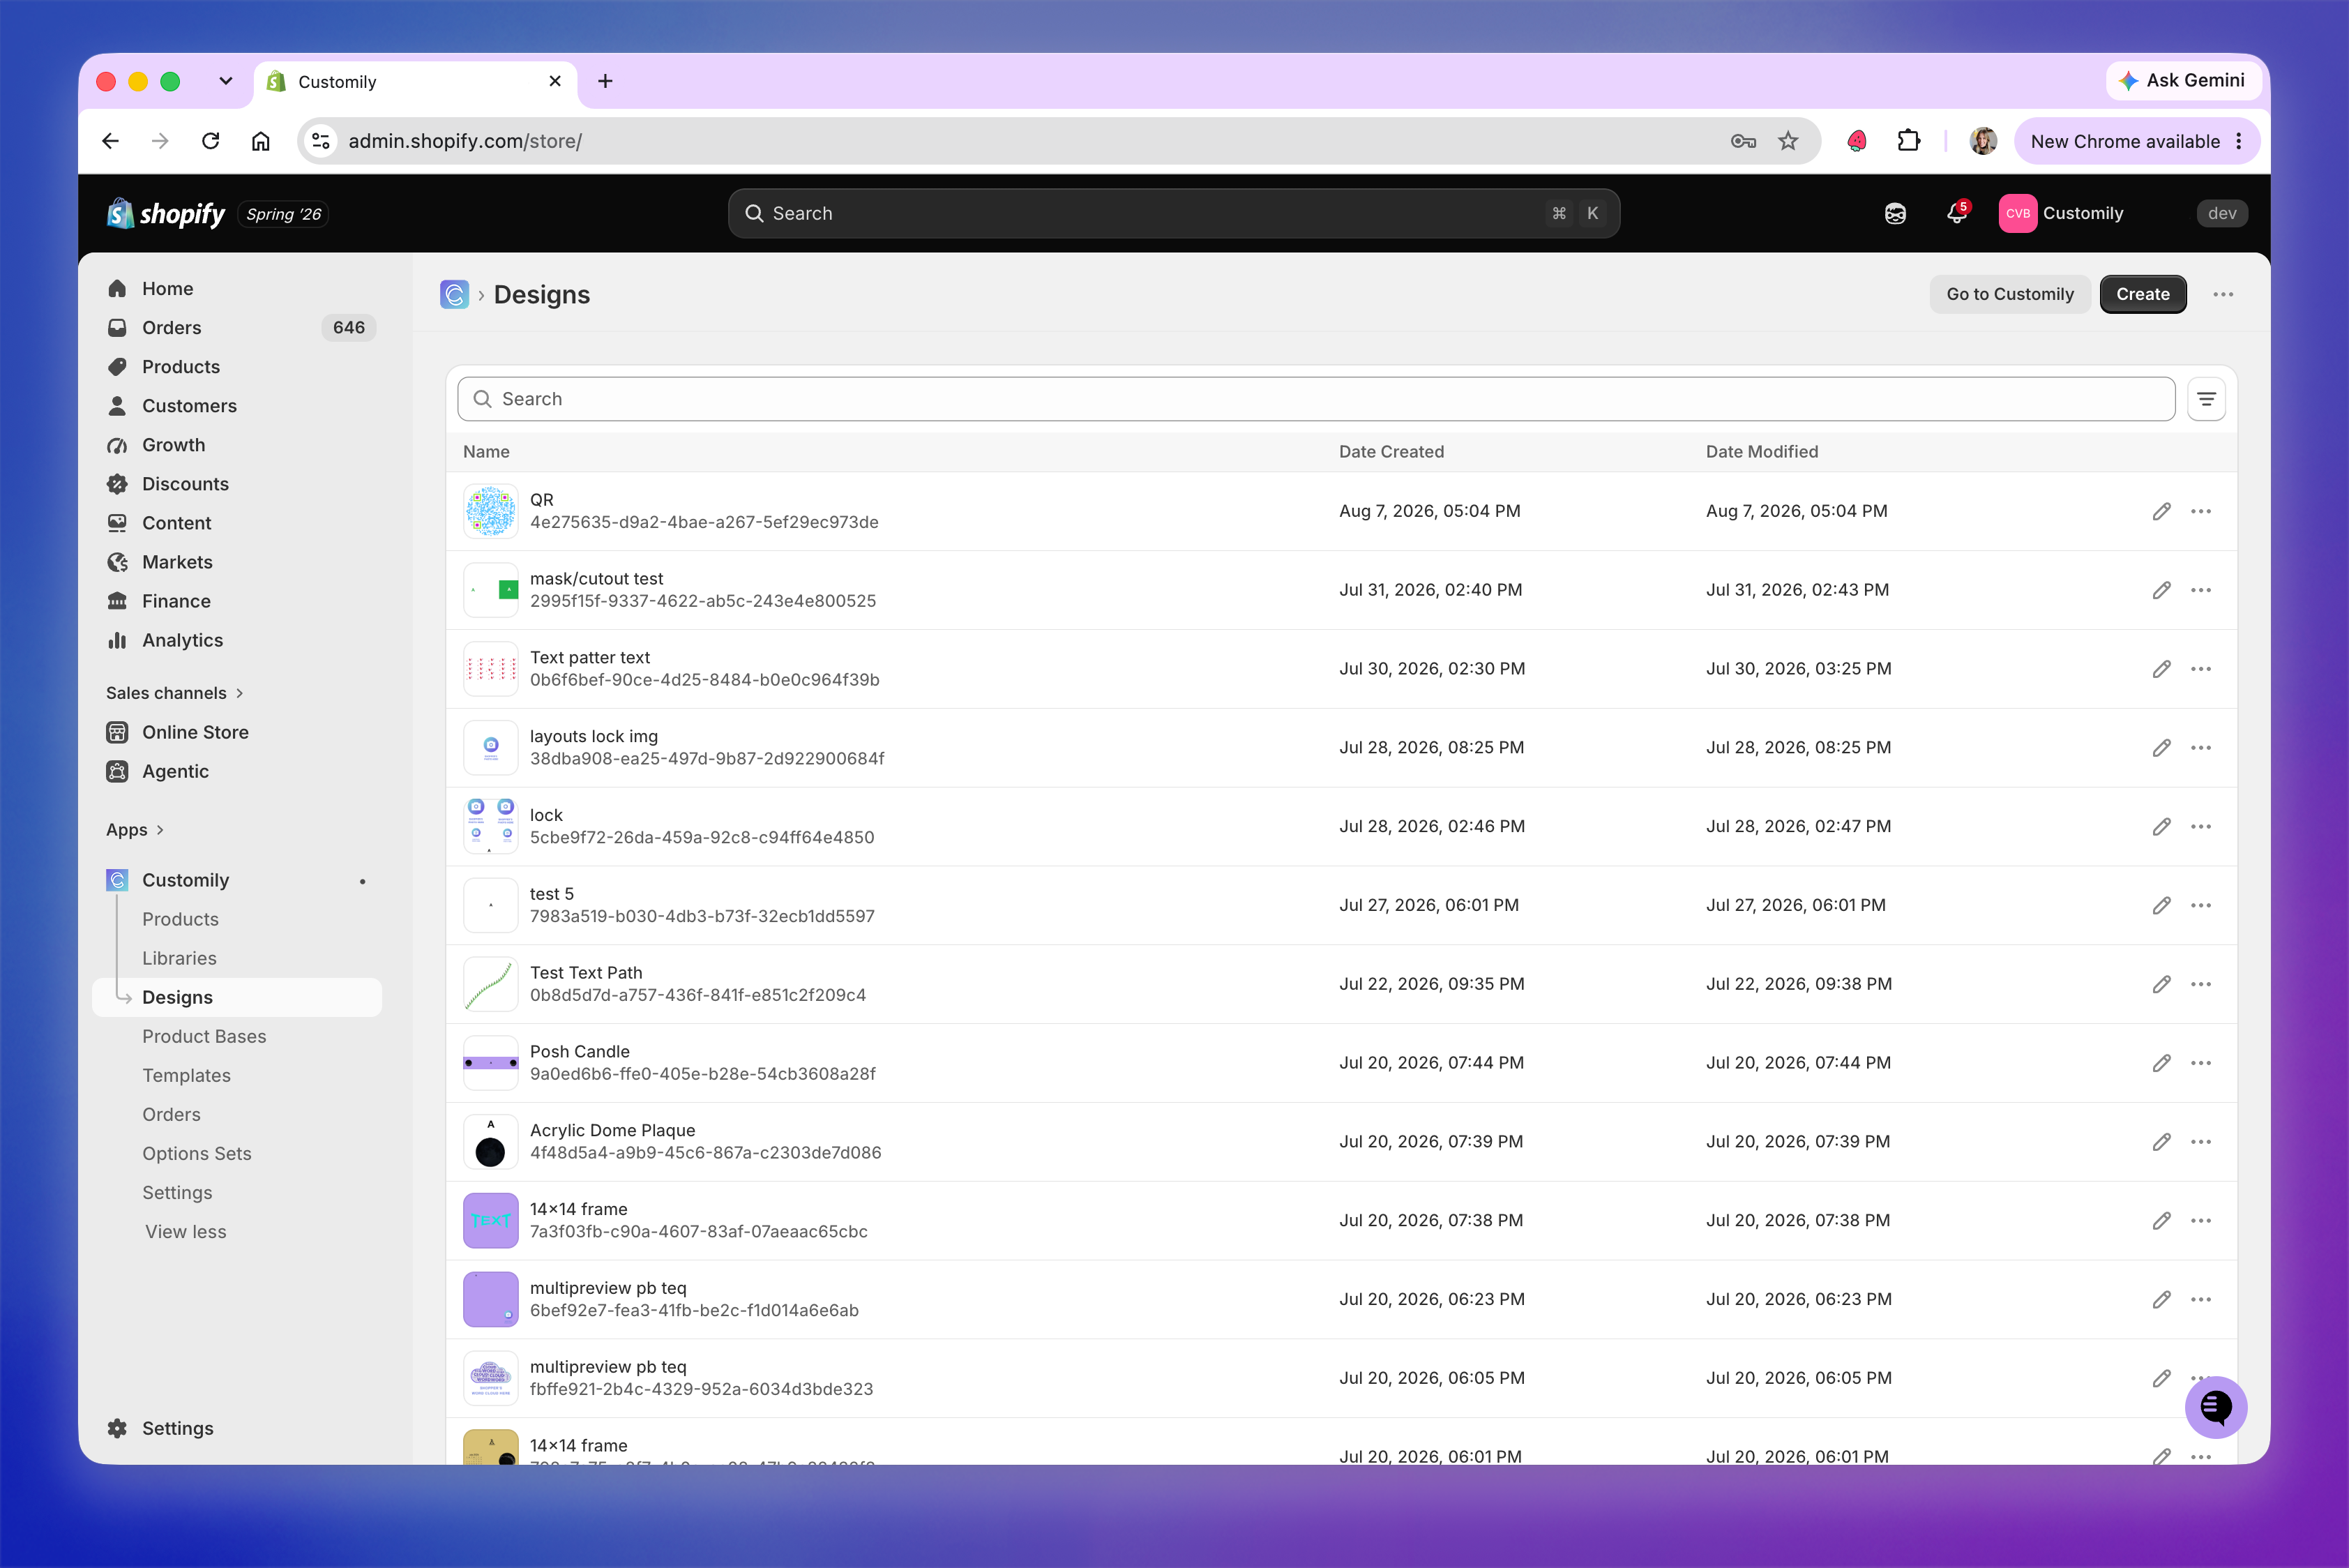The image size is (2349, 1568).
Task: Open Online Store sales channel
Action: point(237,732)
